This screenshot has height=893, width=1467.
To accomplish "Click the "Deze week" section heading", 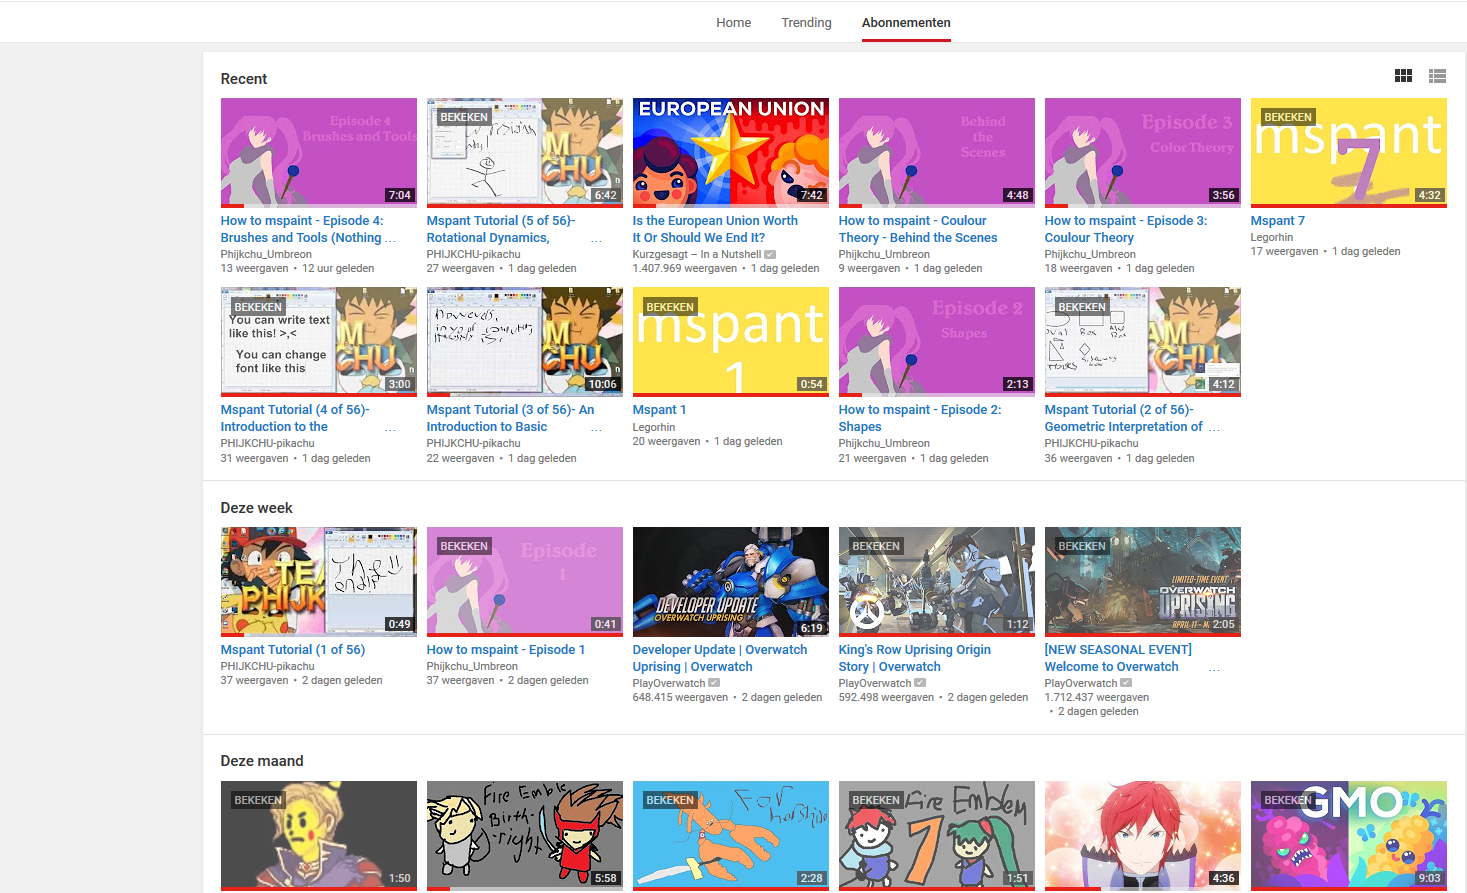I will [256, 508].
